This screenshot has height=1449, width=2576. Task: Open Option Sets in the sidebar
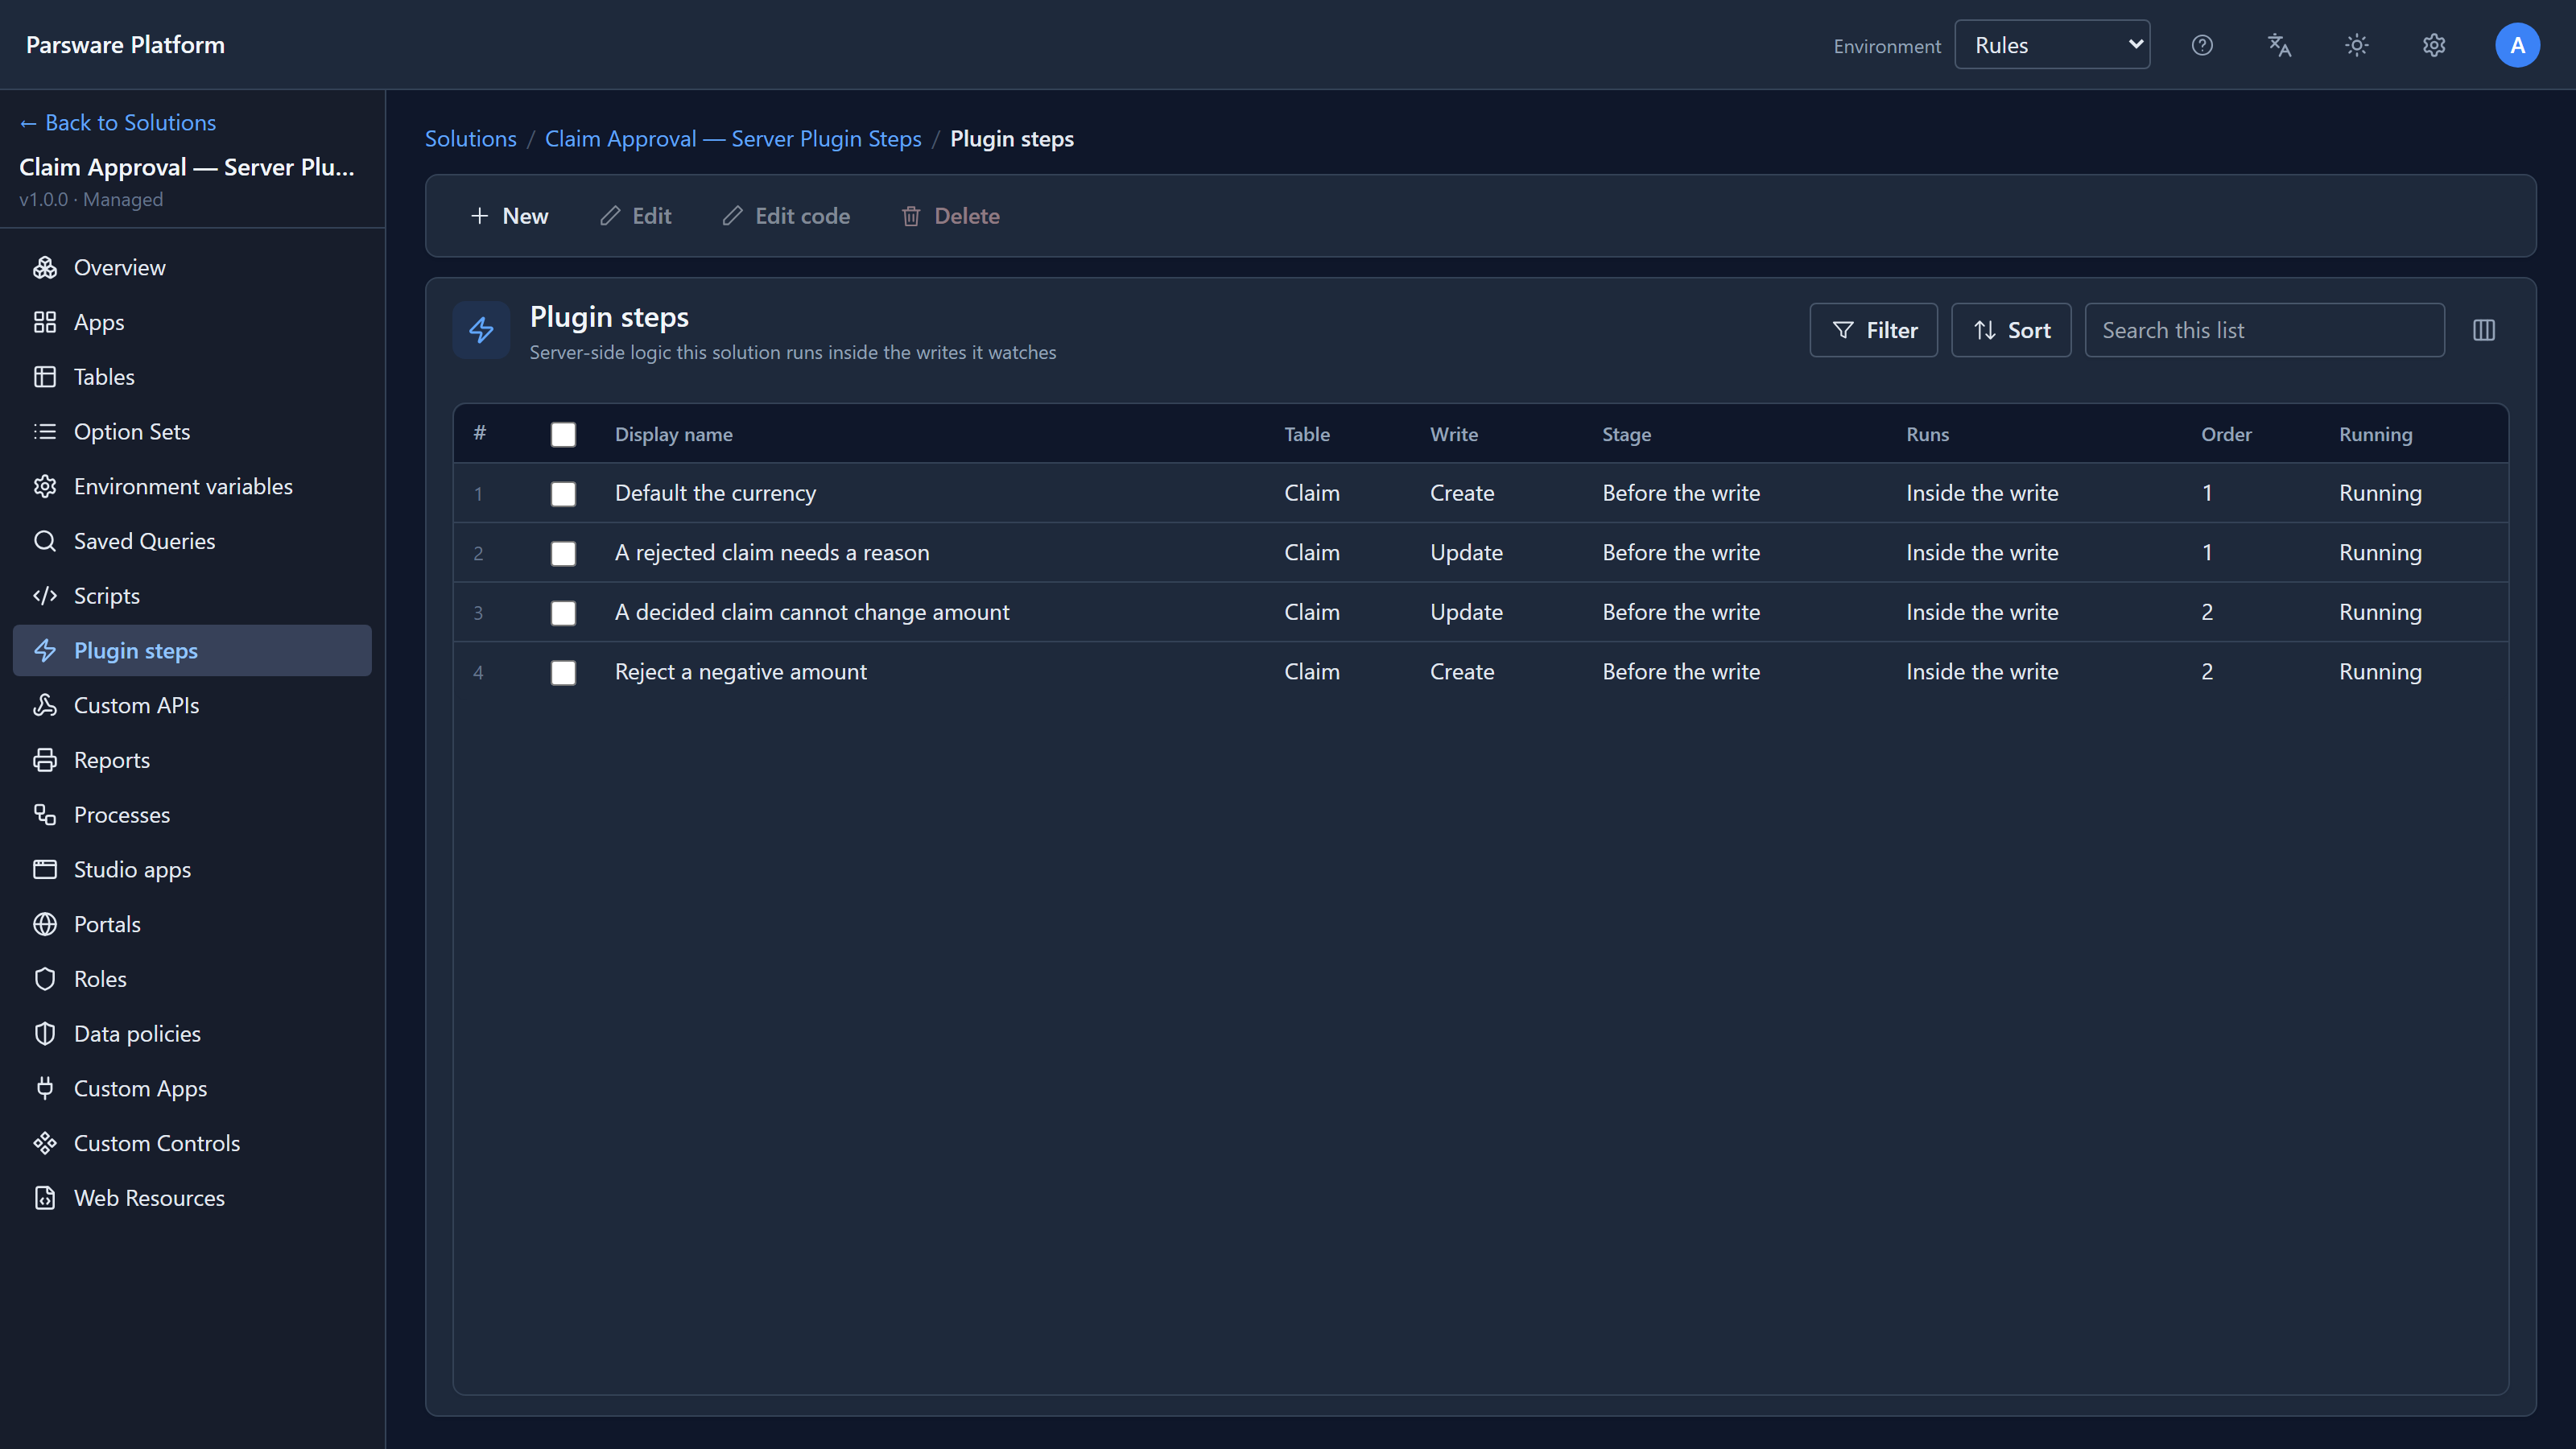[192, 432]
